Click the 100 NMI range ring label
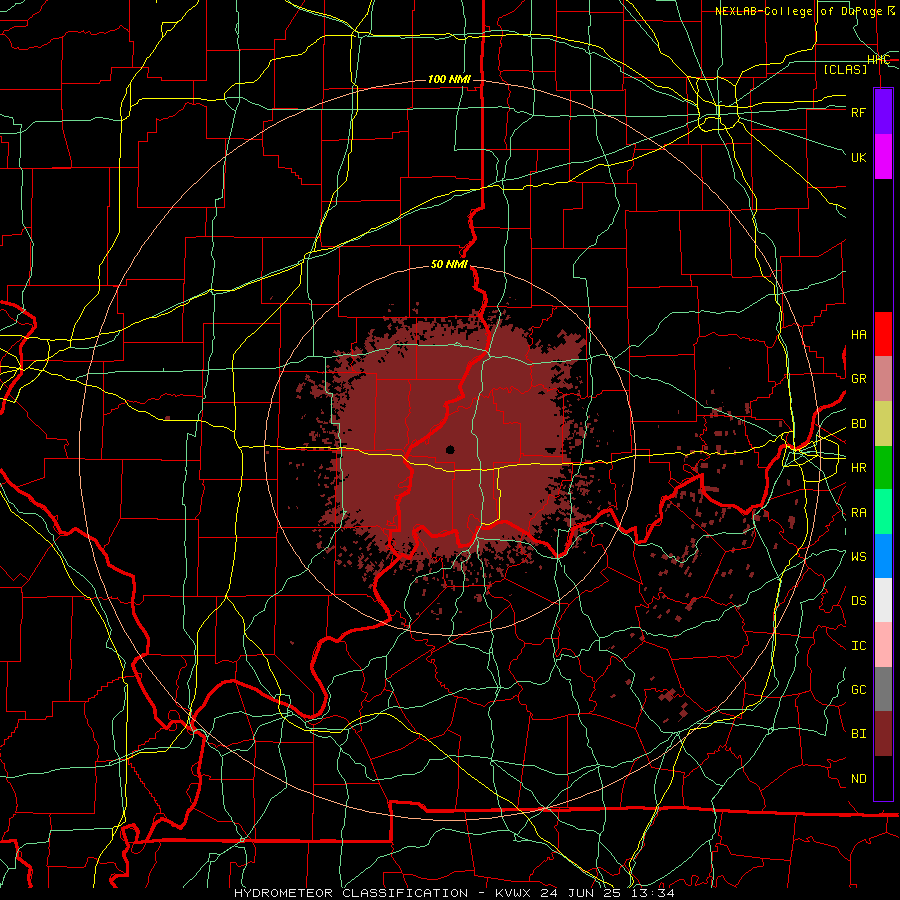The height and width of the screenshot is (900, 900). click(x=449, y=79)
